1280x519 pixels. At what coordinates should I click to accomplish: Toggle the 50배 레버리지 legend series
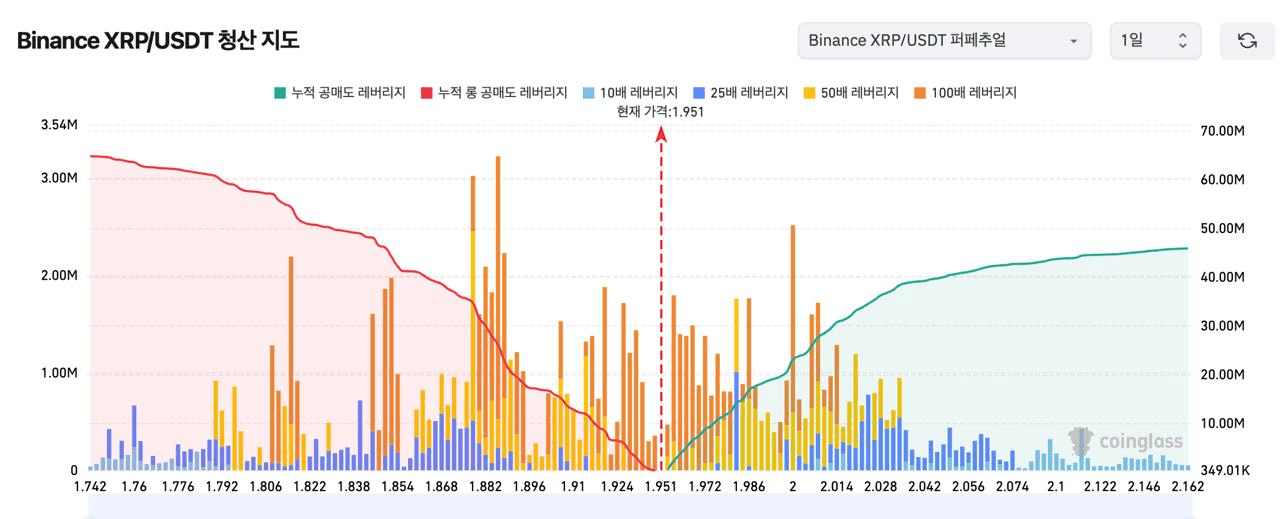[x=851, y=92]
